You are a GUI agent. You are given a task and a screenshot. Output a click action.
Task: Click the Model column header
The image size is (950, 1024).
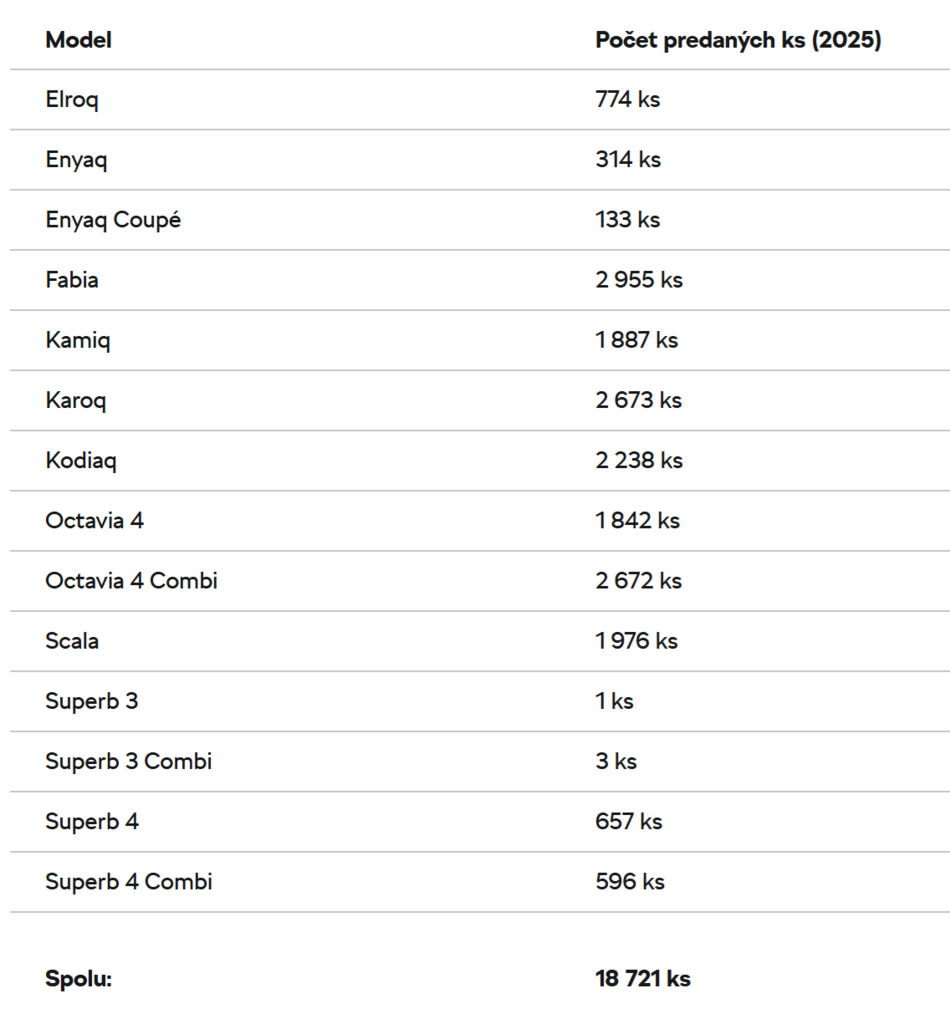tap(78, 40)
